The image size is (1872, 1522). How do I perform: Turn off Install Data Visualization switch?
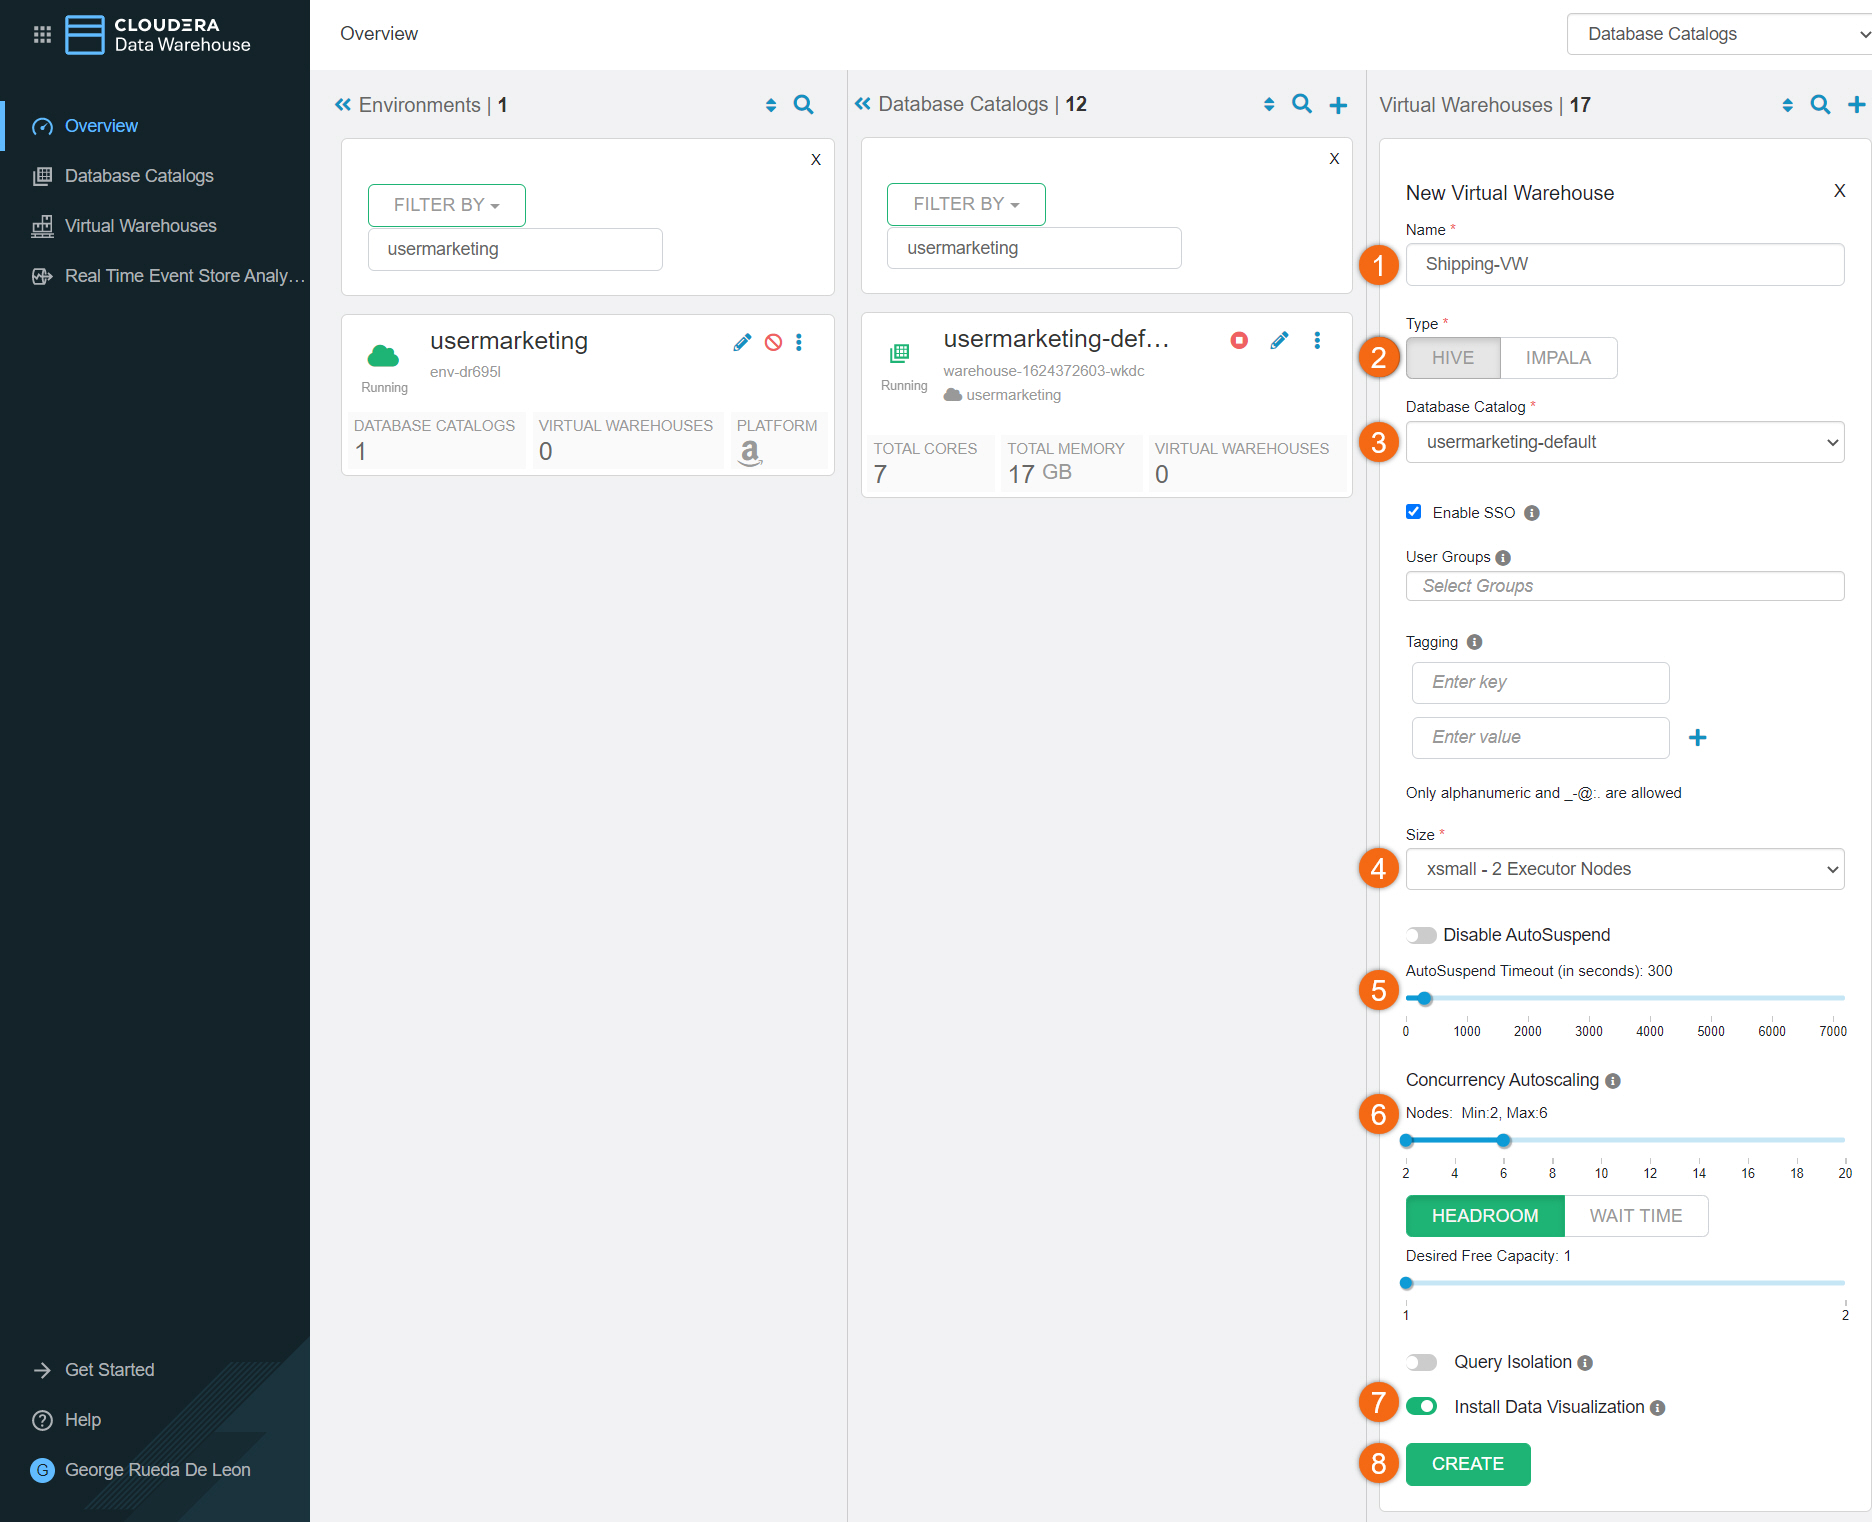1421,1407
